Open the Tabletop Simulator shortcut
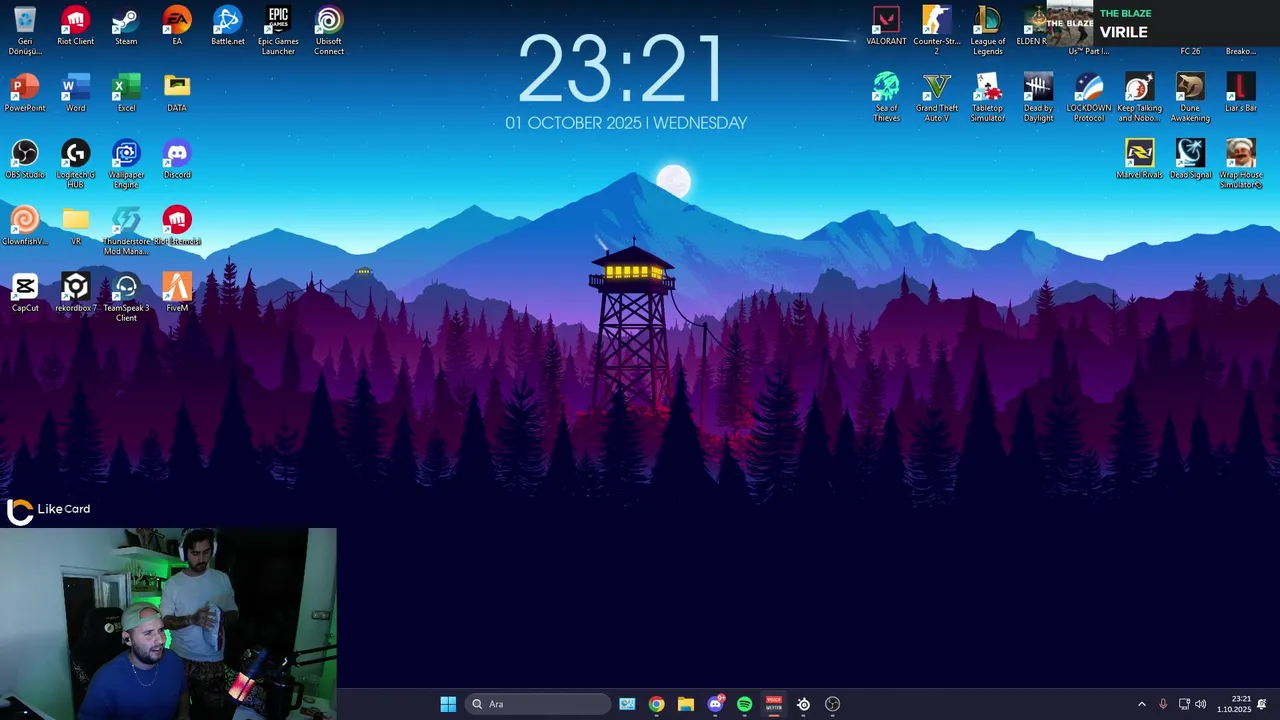 click(x=988, y=98)
